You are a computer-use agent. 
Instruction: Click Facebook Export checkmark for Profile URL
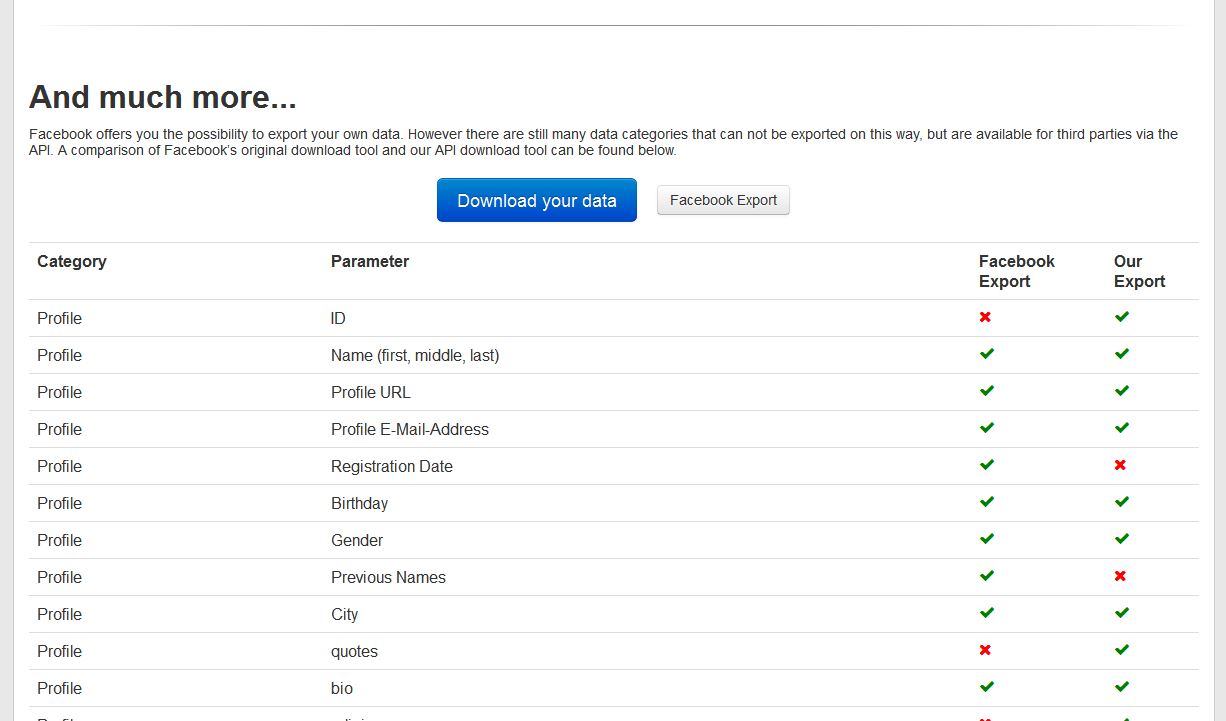click(x=987, y=391)
